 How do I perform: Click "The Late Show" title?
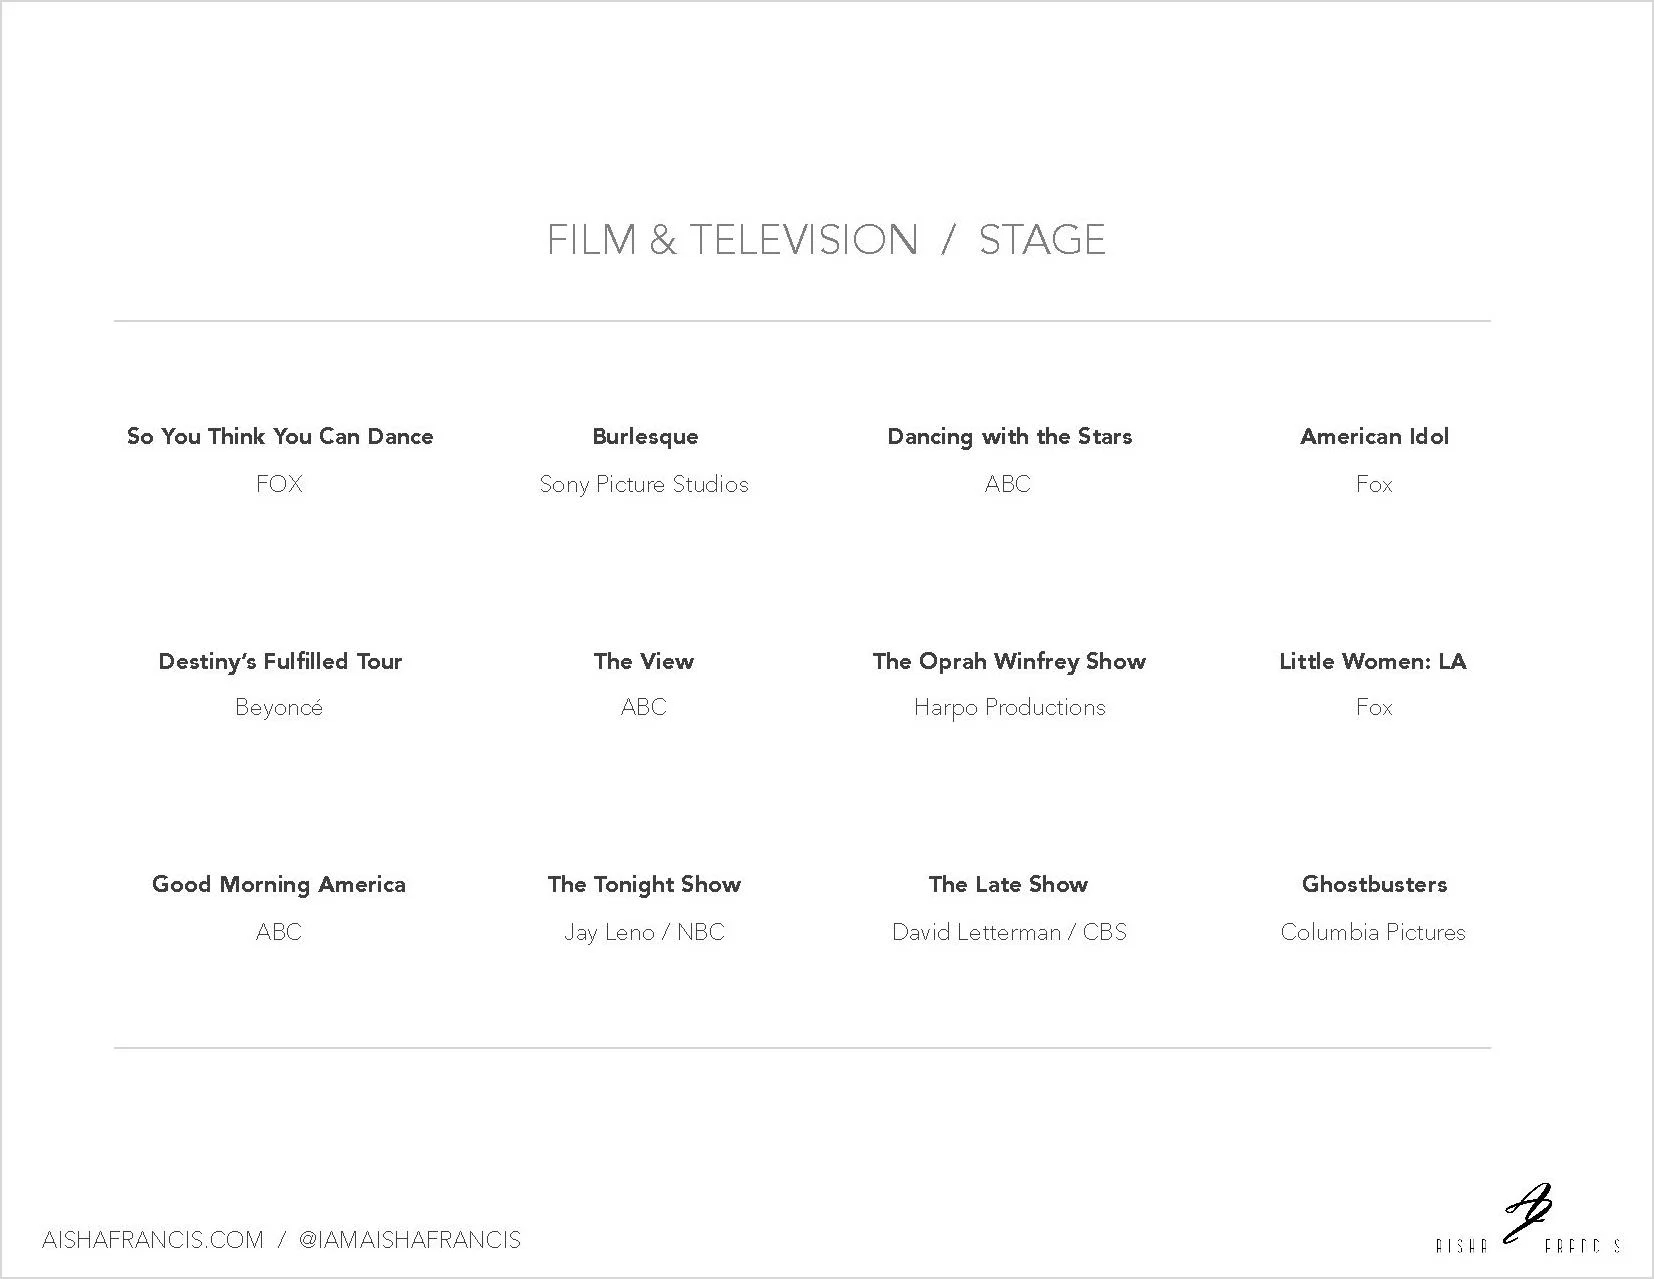coord(1008,884)
